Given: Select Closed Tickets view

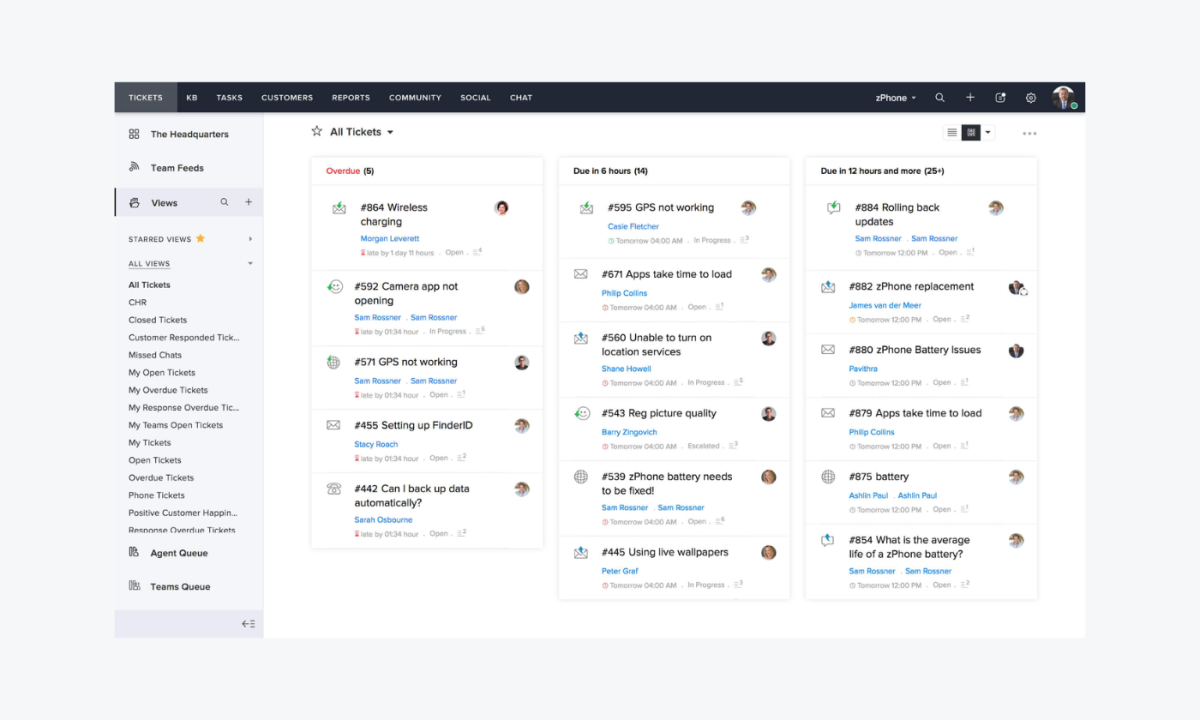Looking at the screenshot, I should tap(158, 320).
